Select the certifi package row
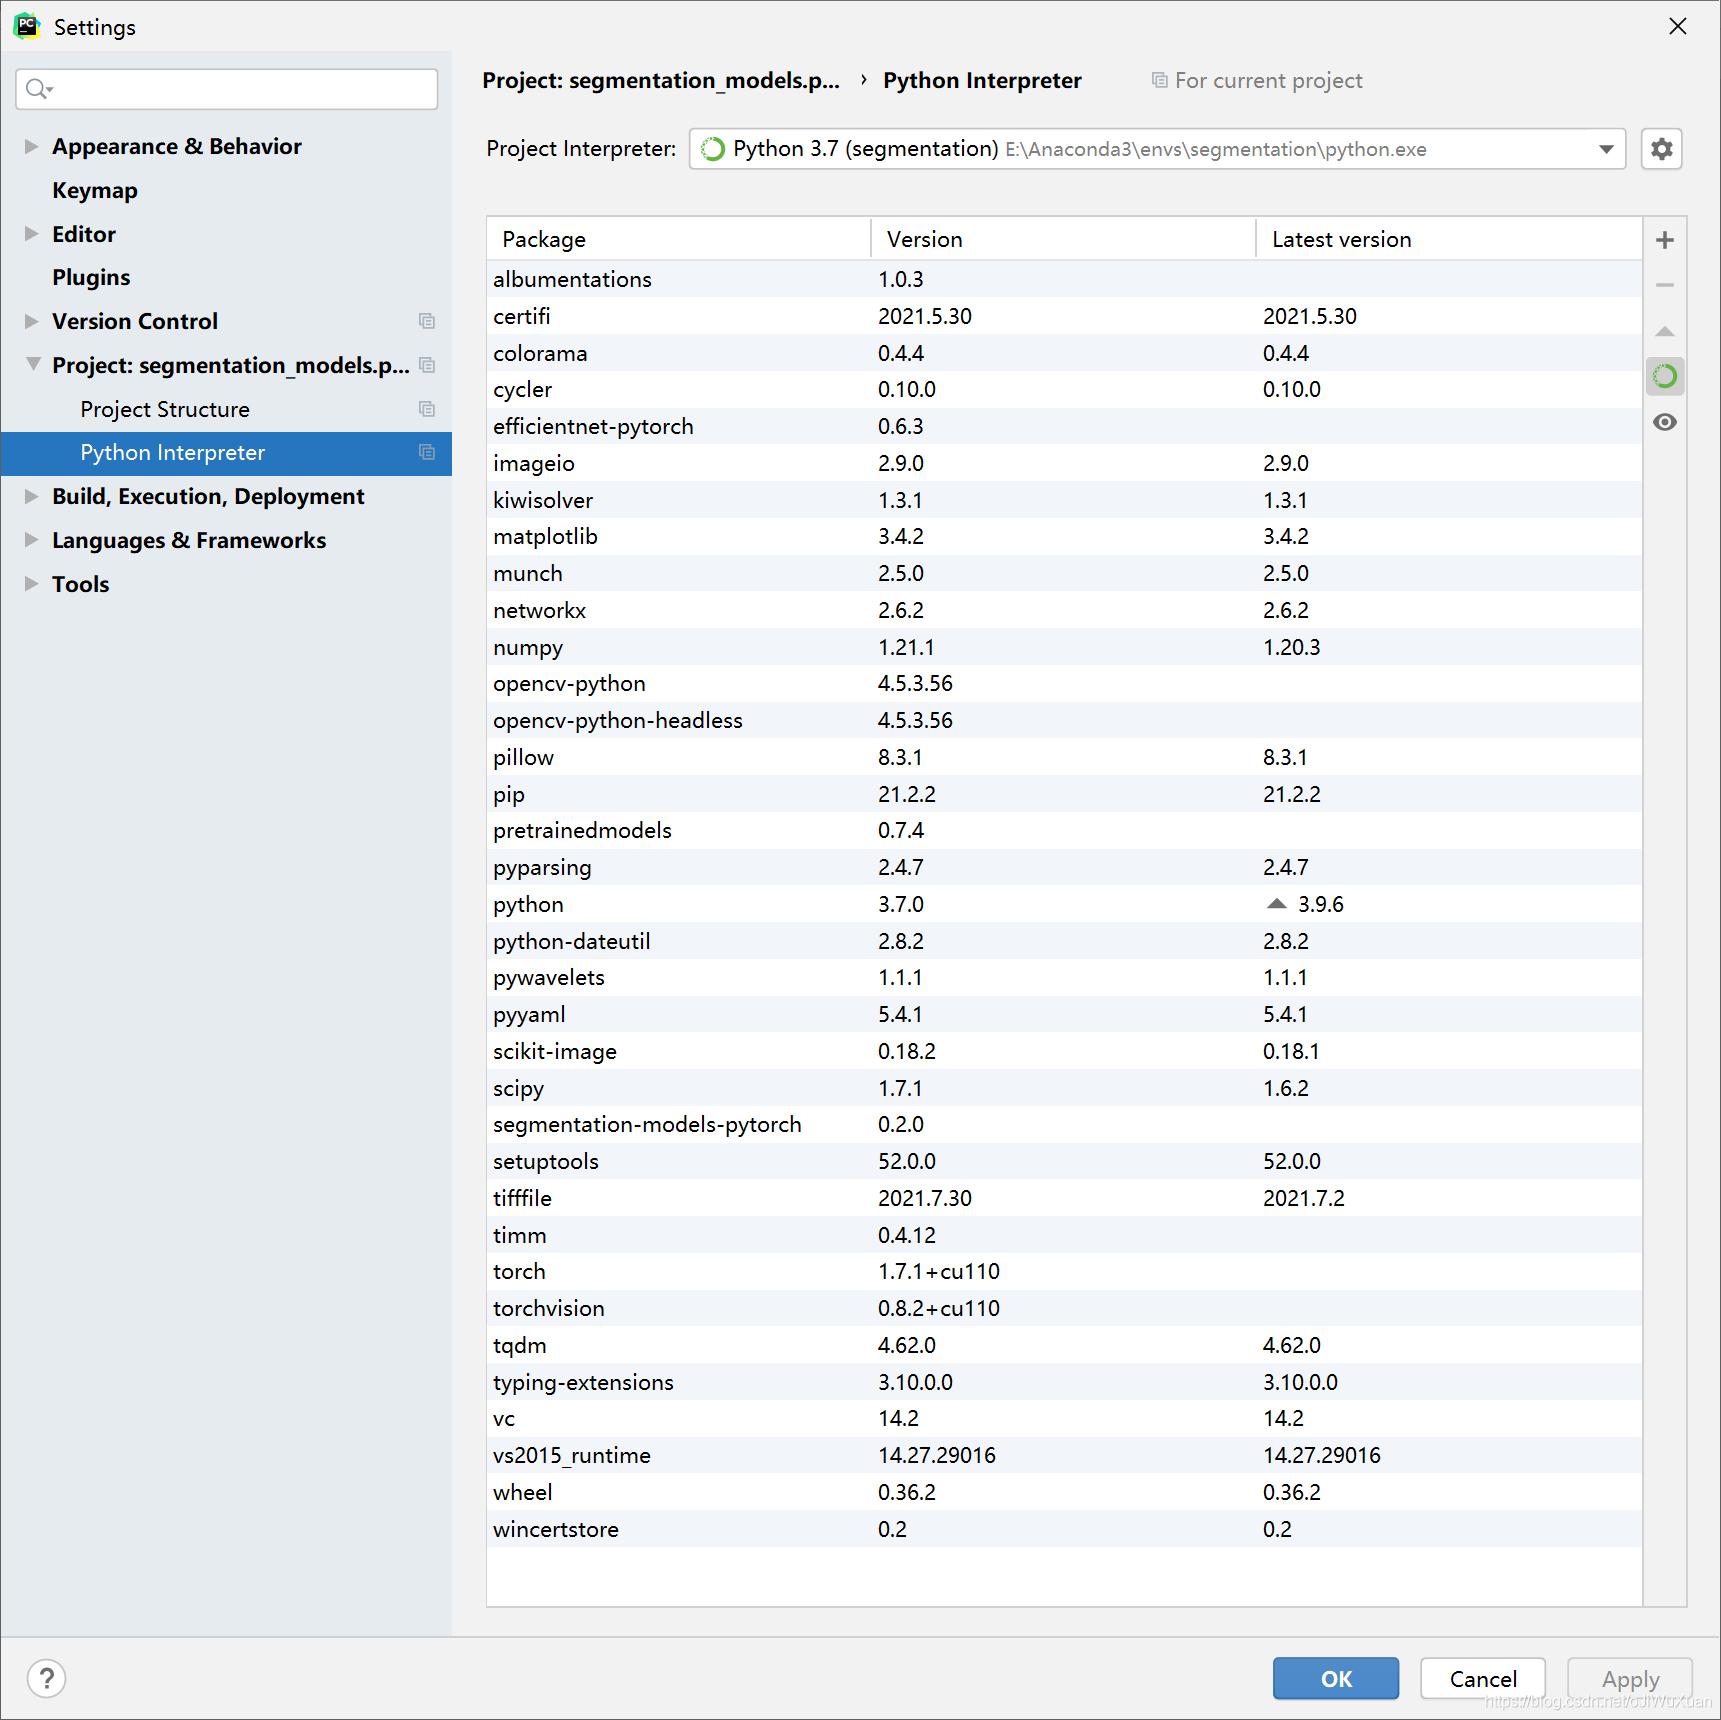This screenshot has height=1720, width=1721. 1064,316
